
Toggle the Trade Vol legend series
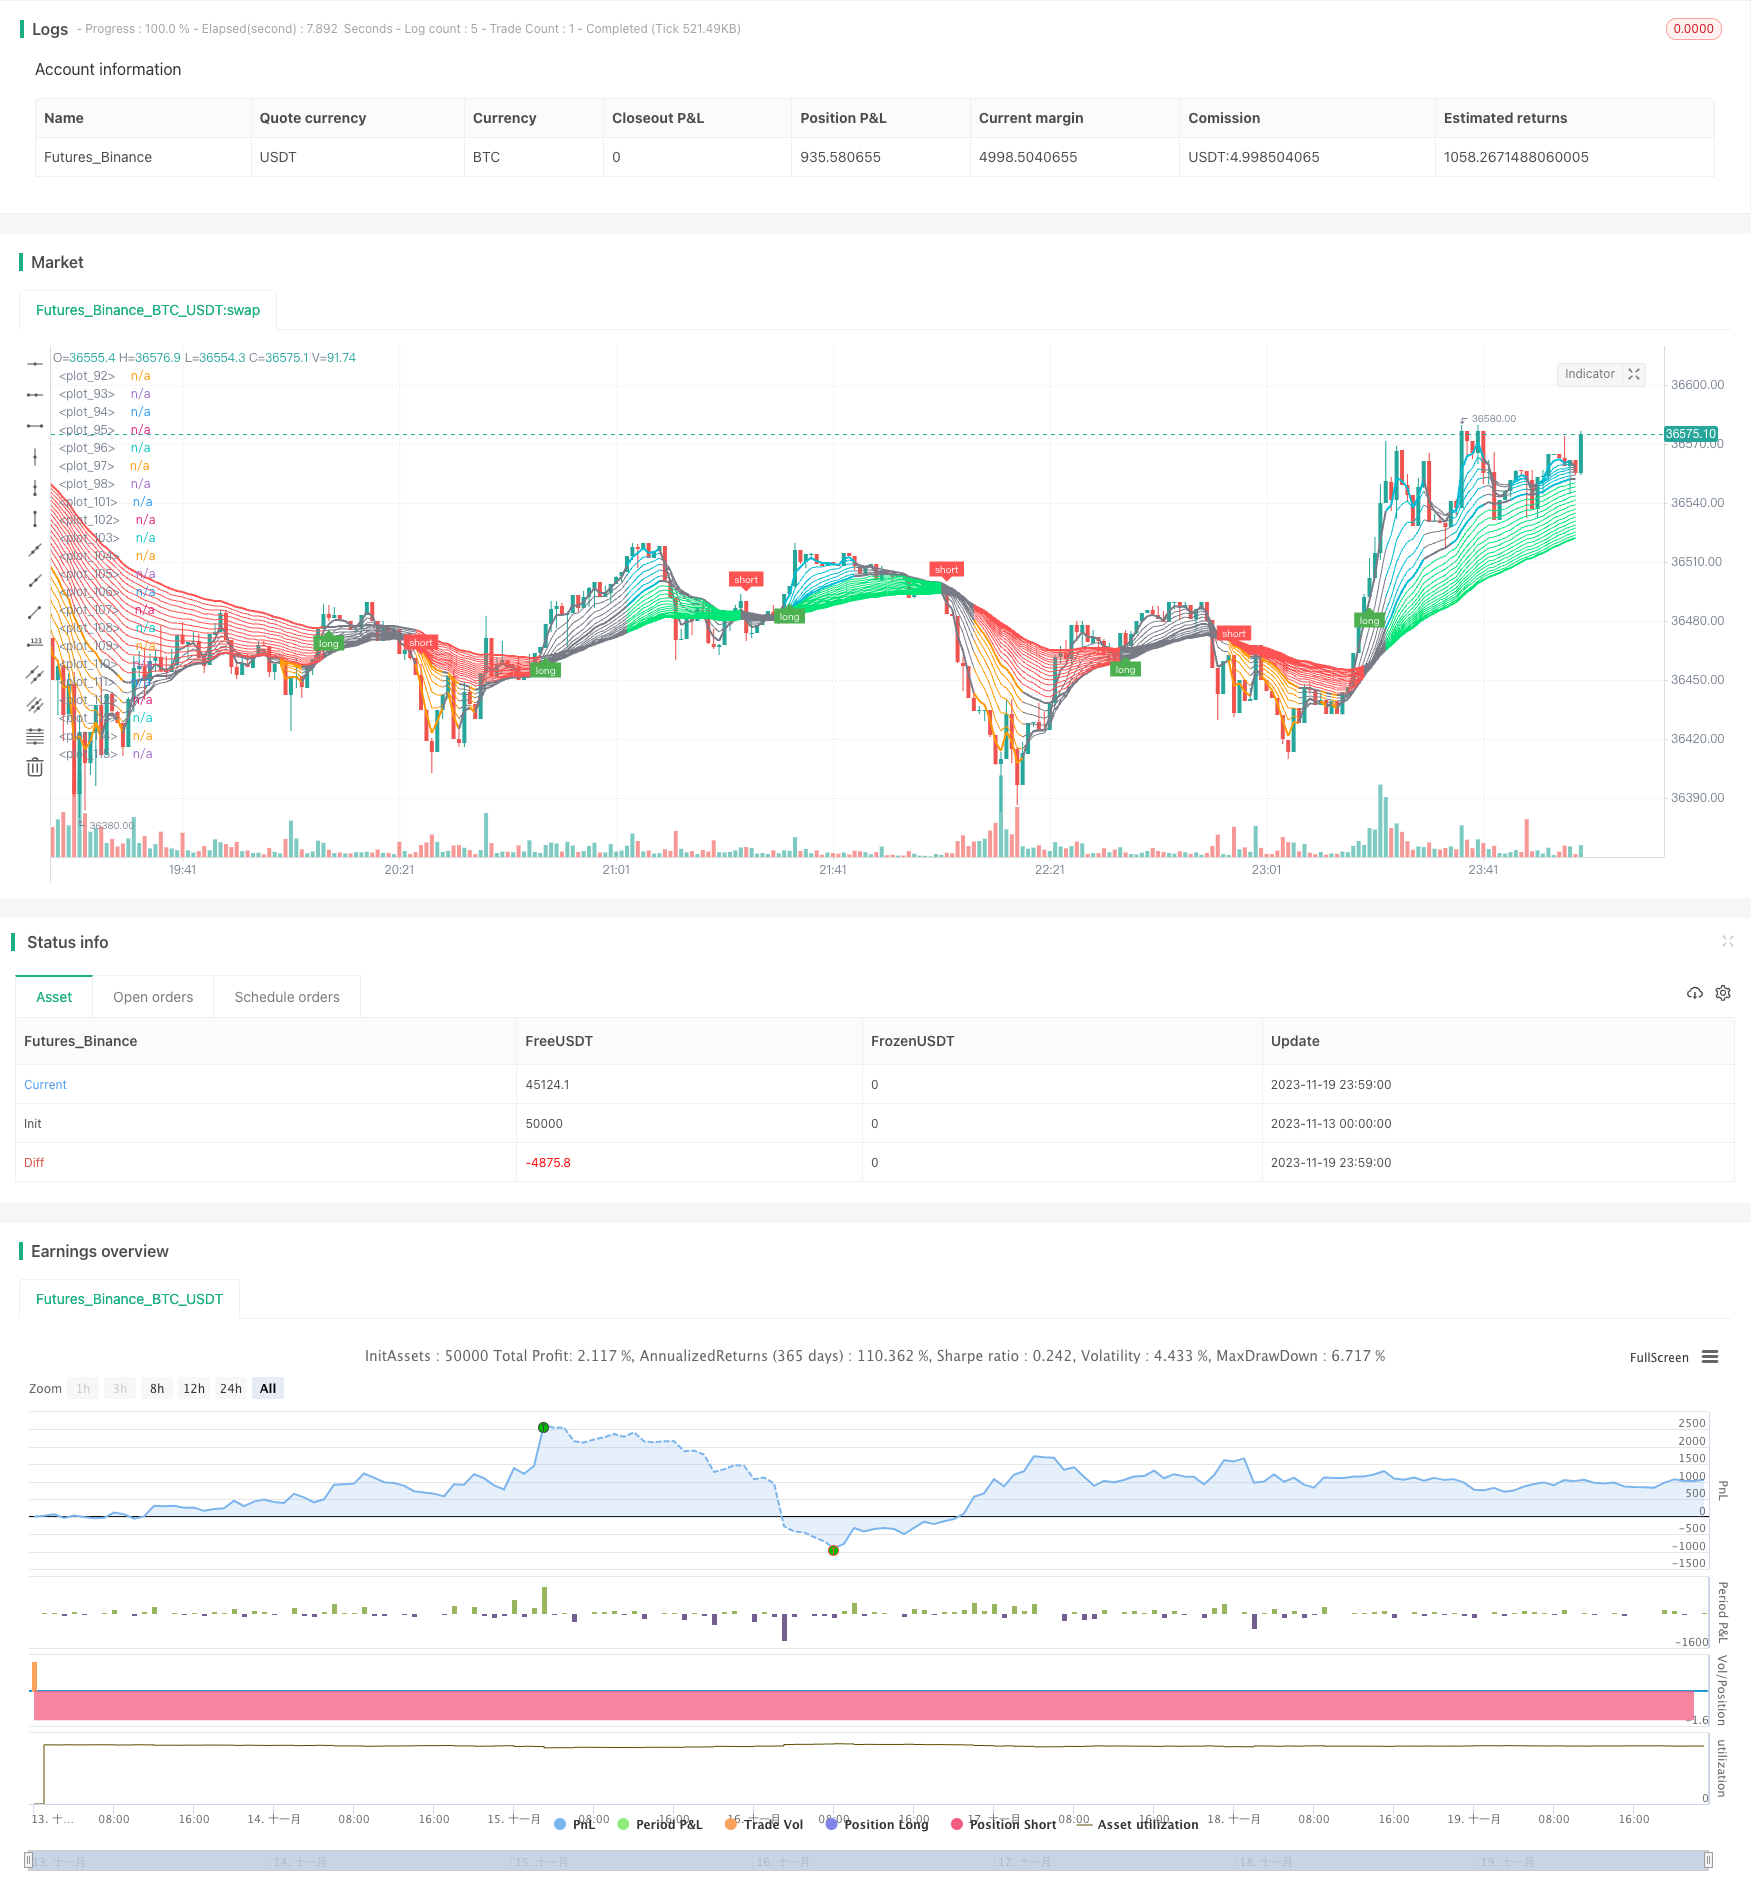[x=764, y=1824]
